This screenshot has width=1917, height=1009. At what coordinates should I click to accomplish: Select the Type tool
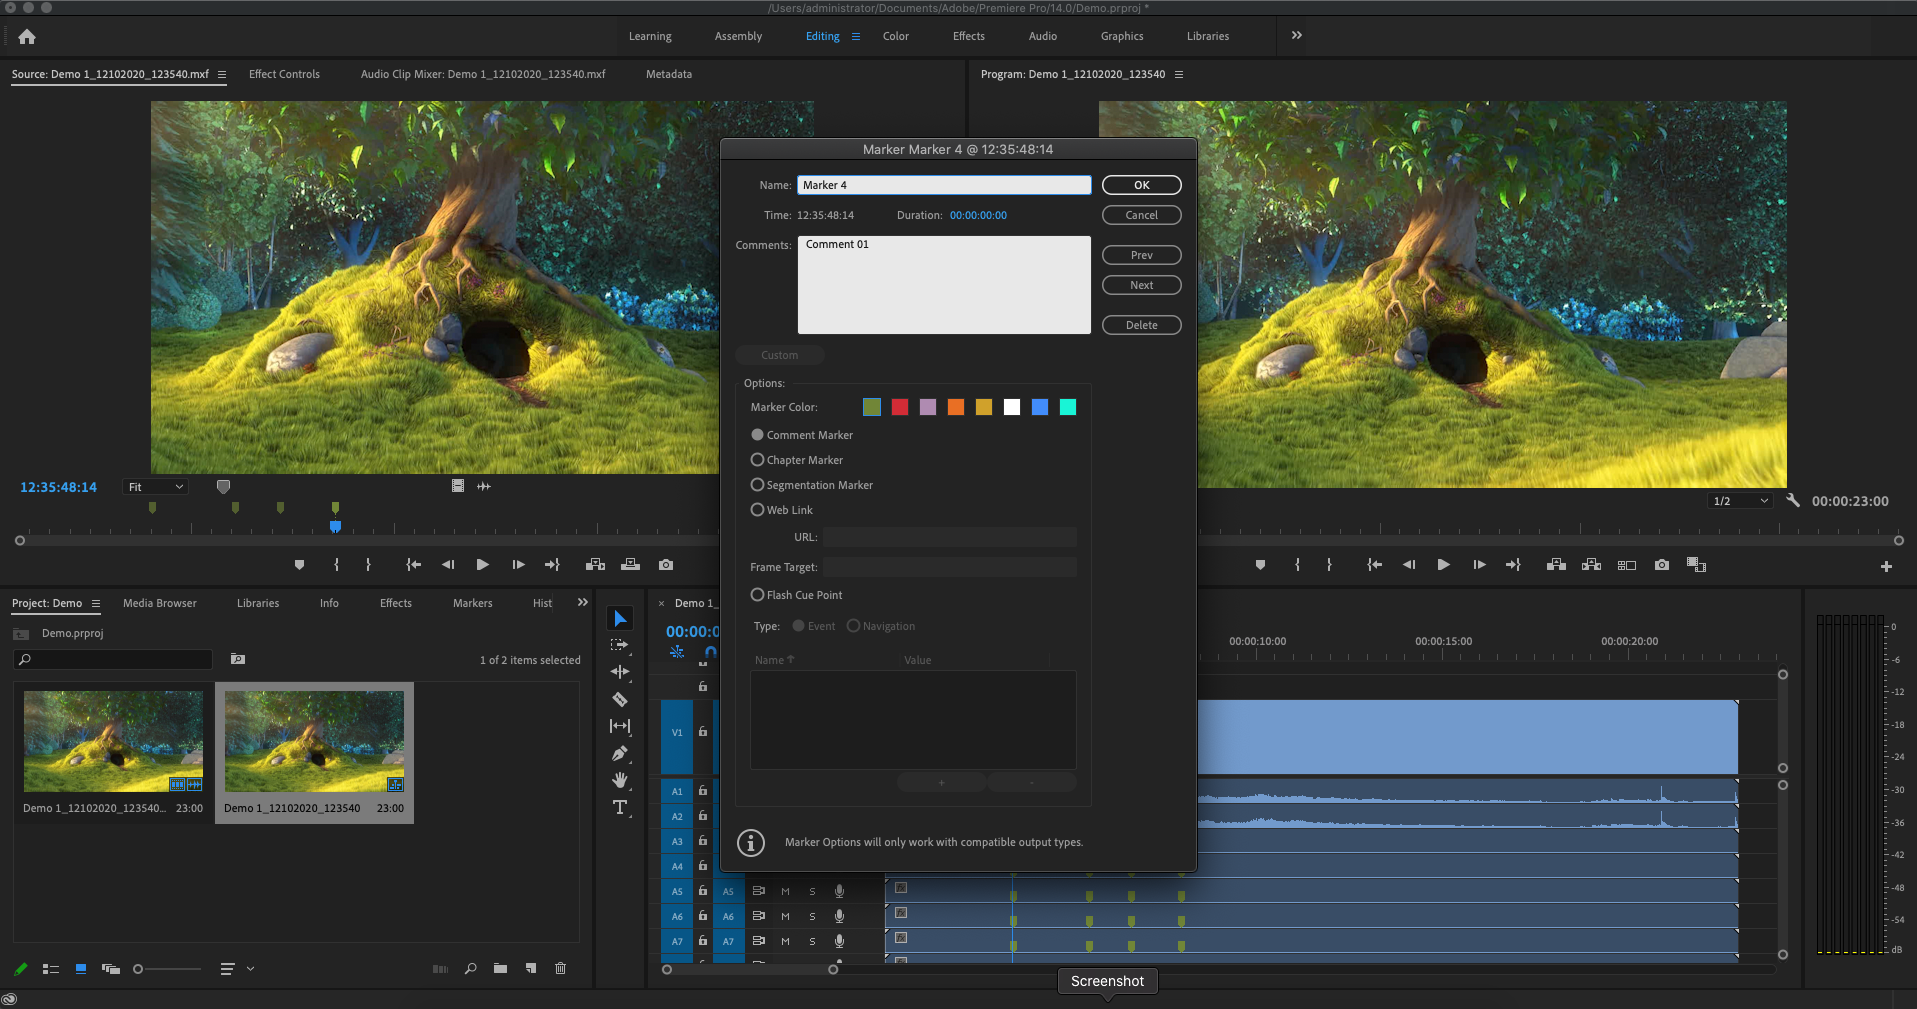pos(620,807)
